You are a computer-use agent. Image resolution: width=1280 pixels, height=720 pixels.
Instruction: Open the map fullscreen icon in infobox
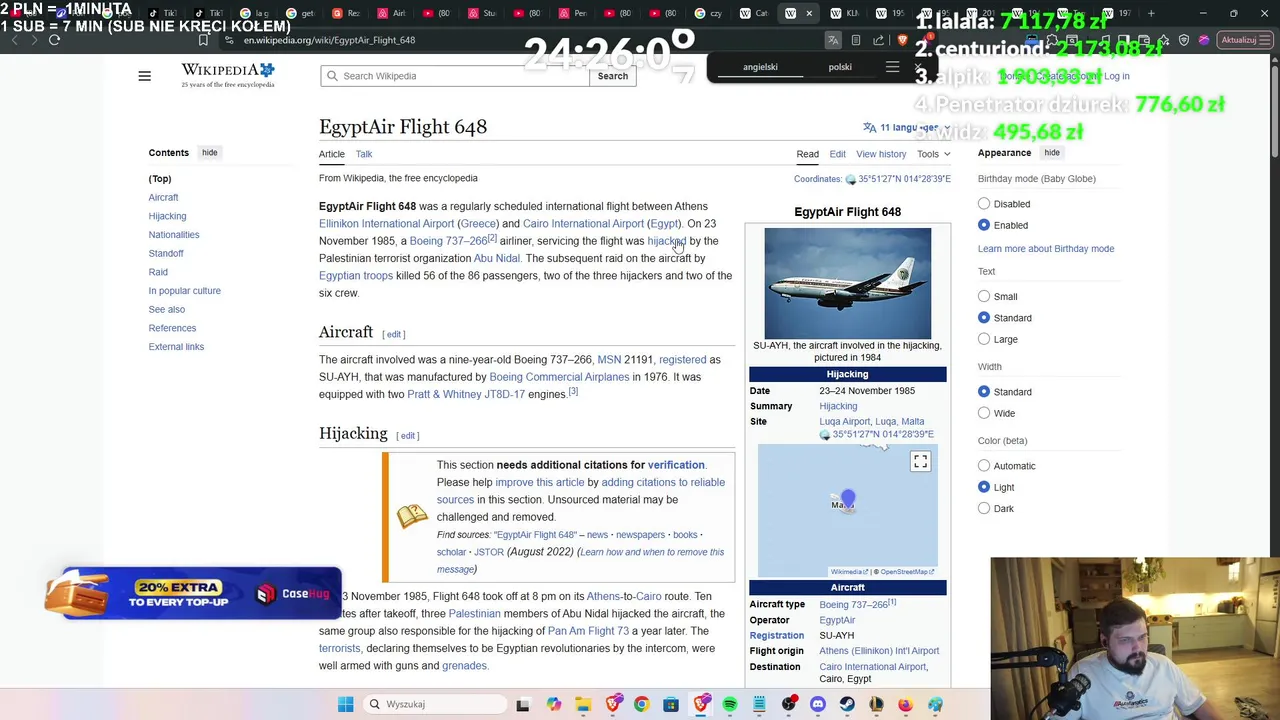920,461
